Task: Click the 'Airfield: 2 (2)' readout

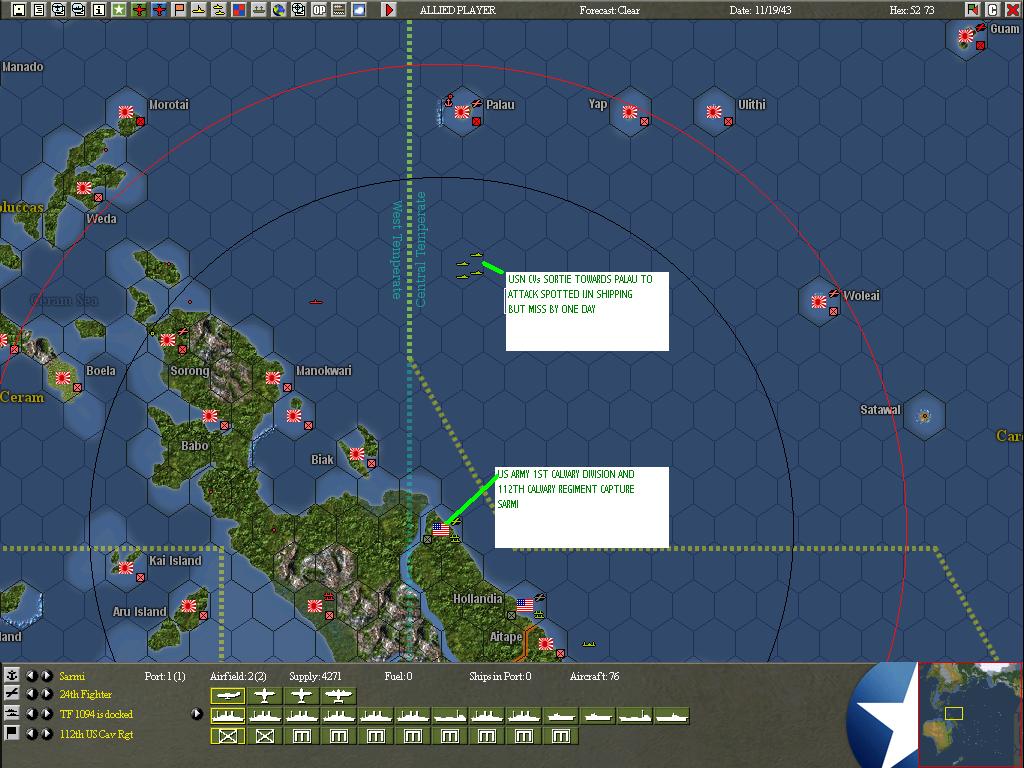Action: (238, 676)
